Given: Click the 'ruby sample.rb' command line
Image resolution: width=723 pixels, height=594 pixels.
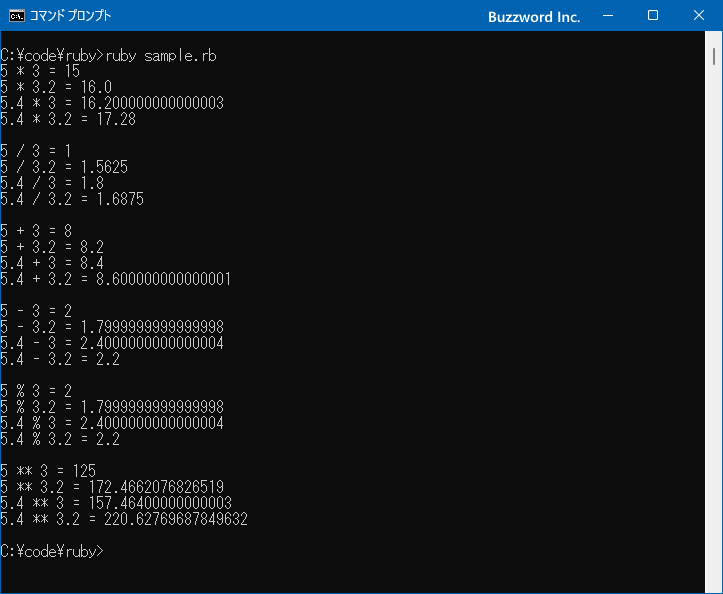Looking at the screenshot, I should click(161, 56).
